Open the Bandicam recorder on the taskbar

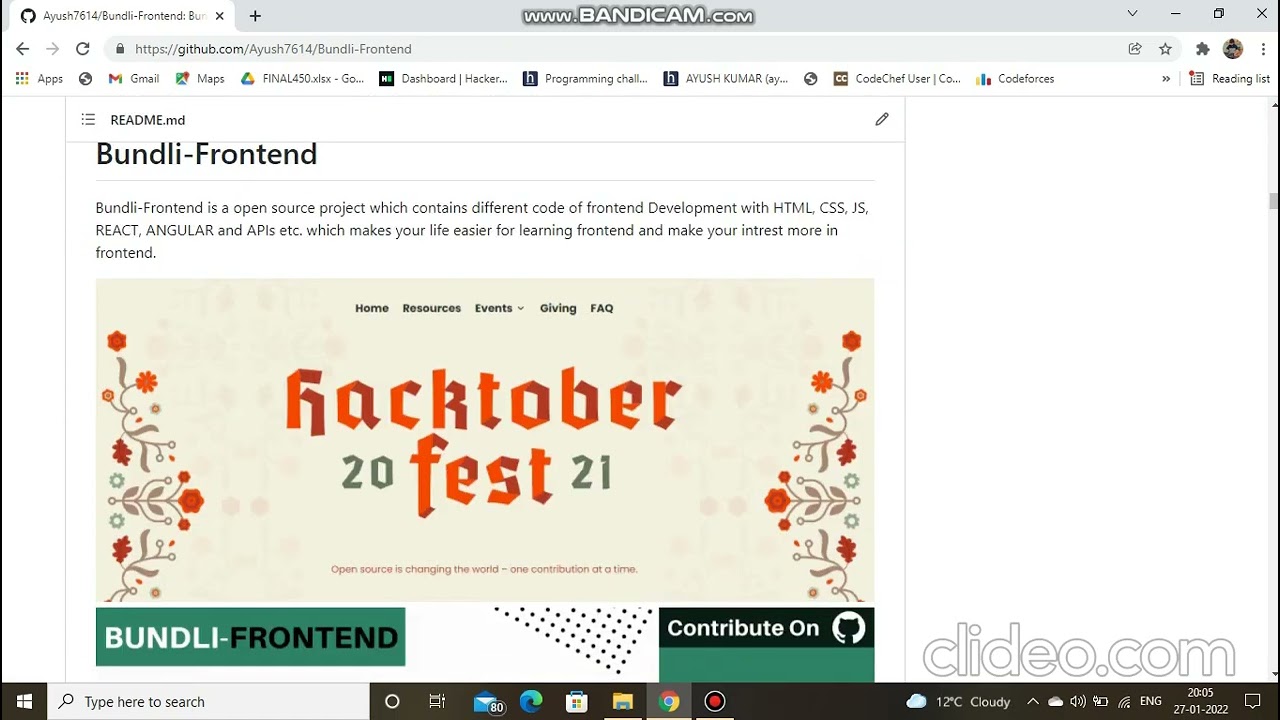[x=714, y=701]
